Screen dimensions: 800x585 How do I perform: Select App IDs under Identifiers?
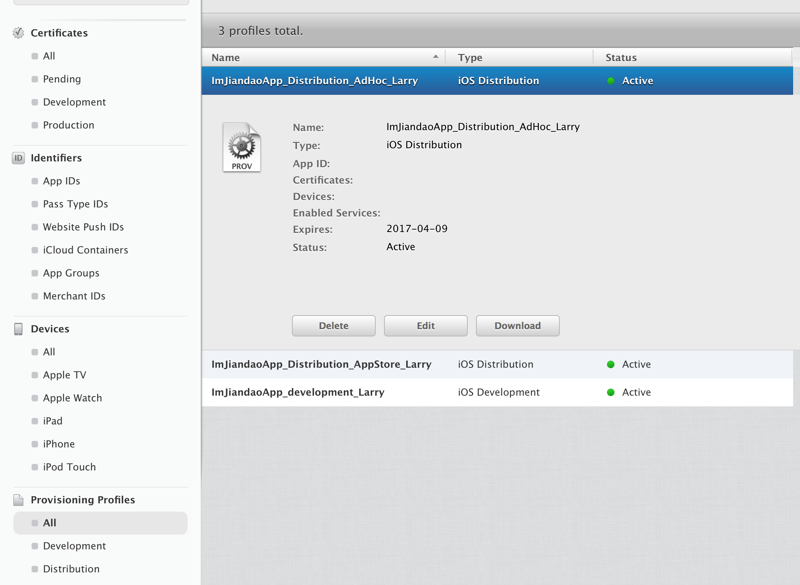61,181
